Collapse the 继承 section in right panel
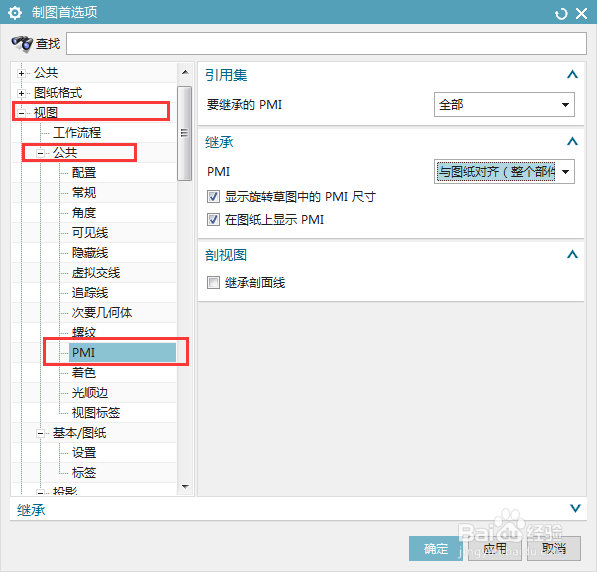Screen dimensions: 597x572 point(572,142)
